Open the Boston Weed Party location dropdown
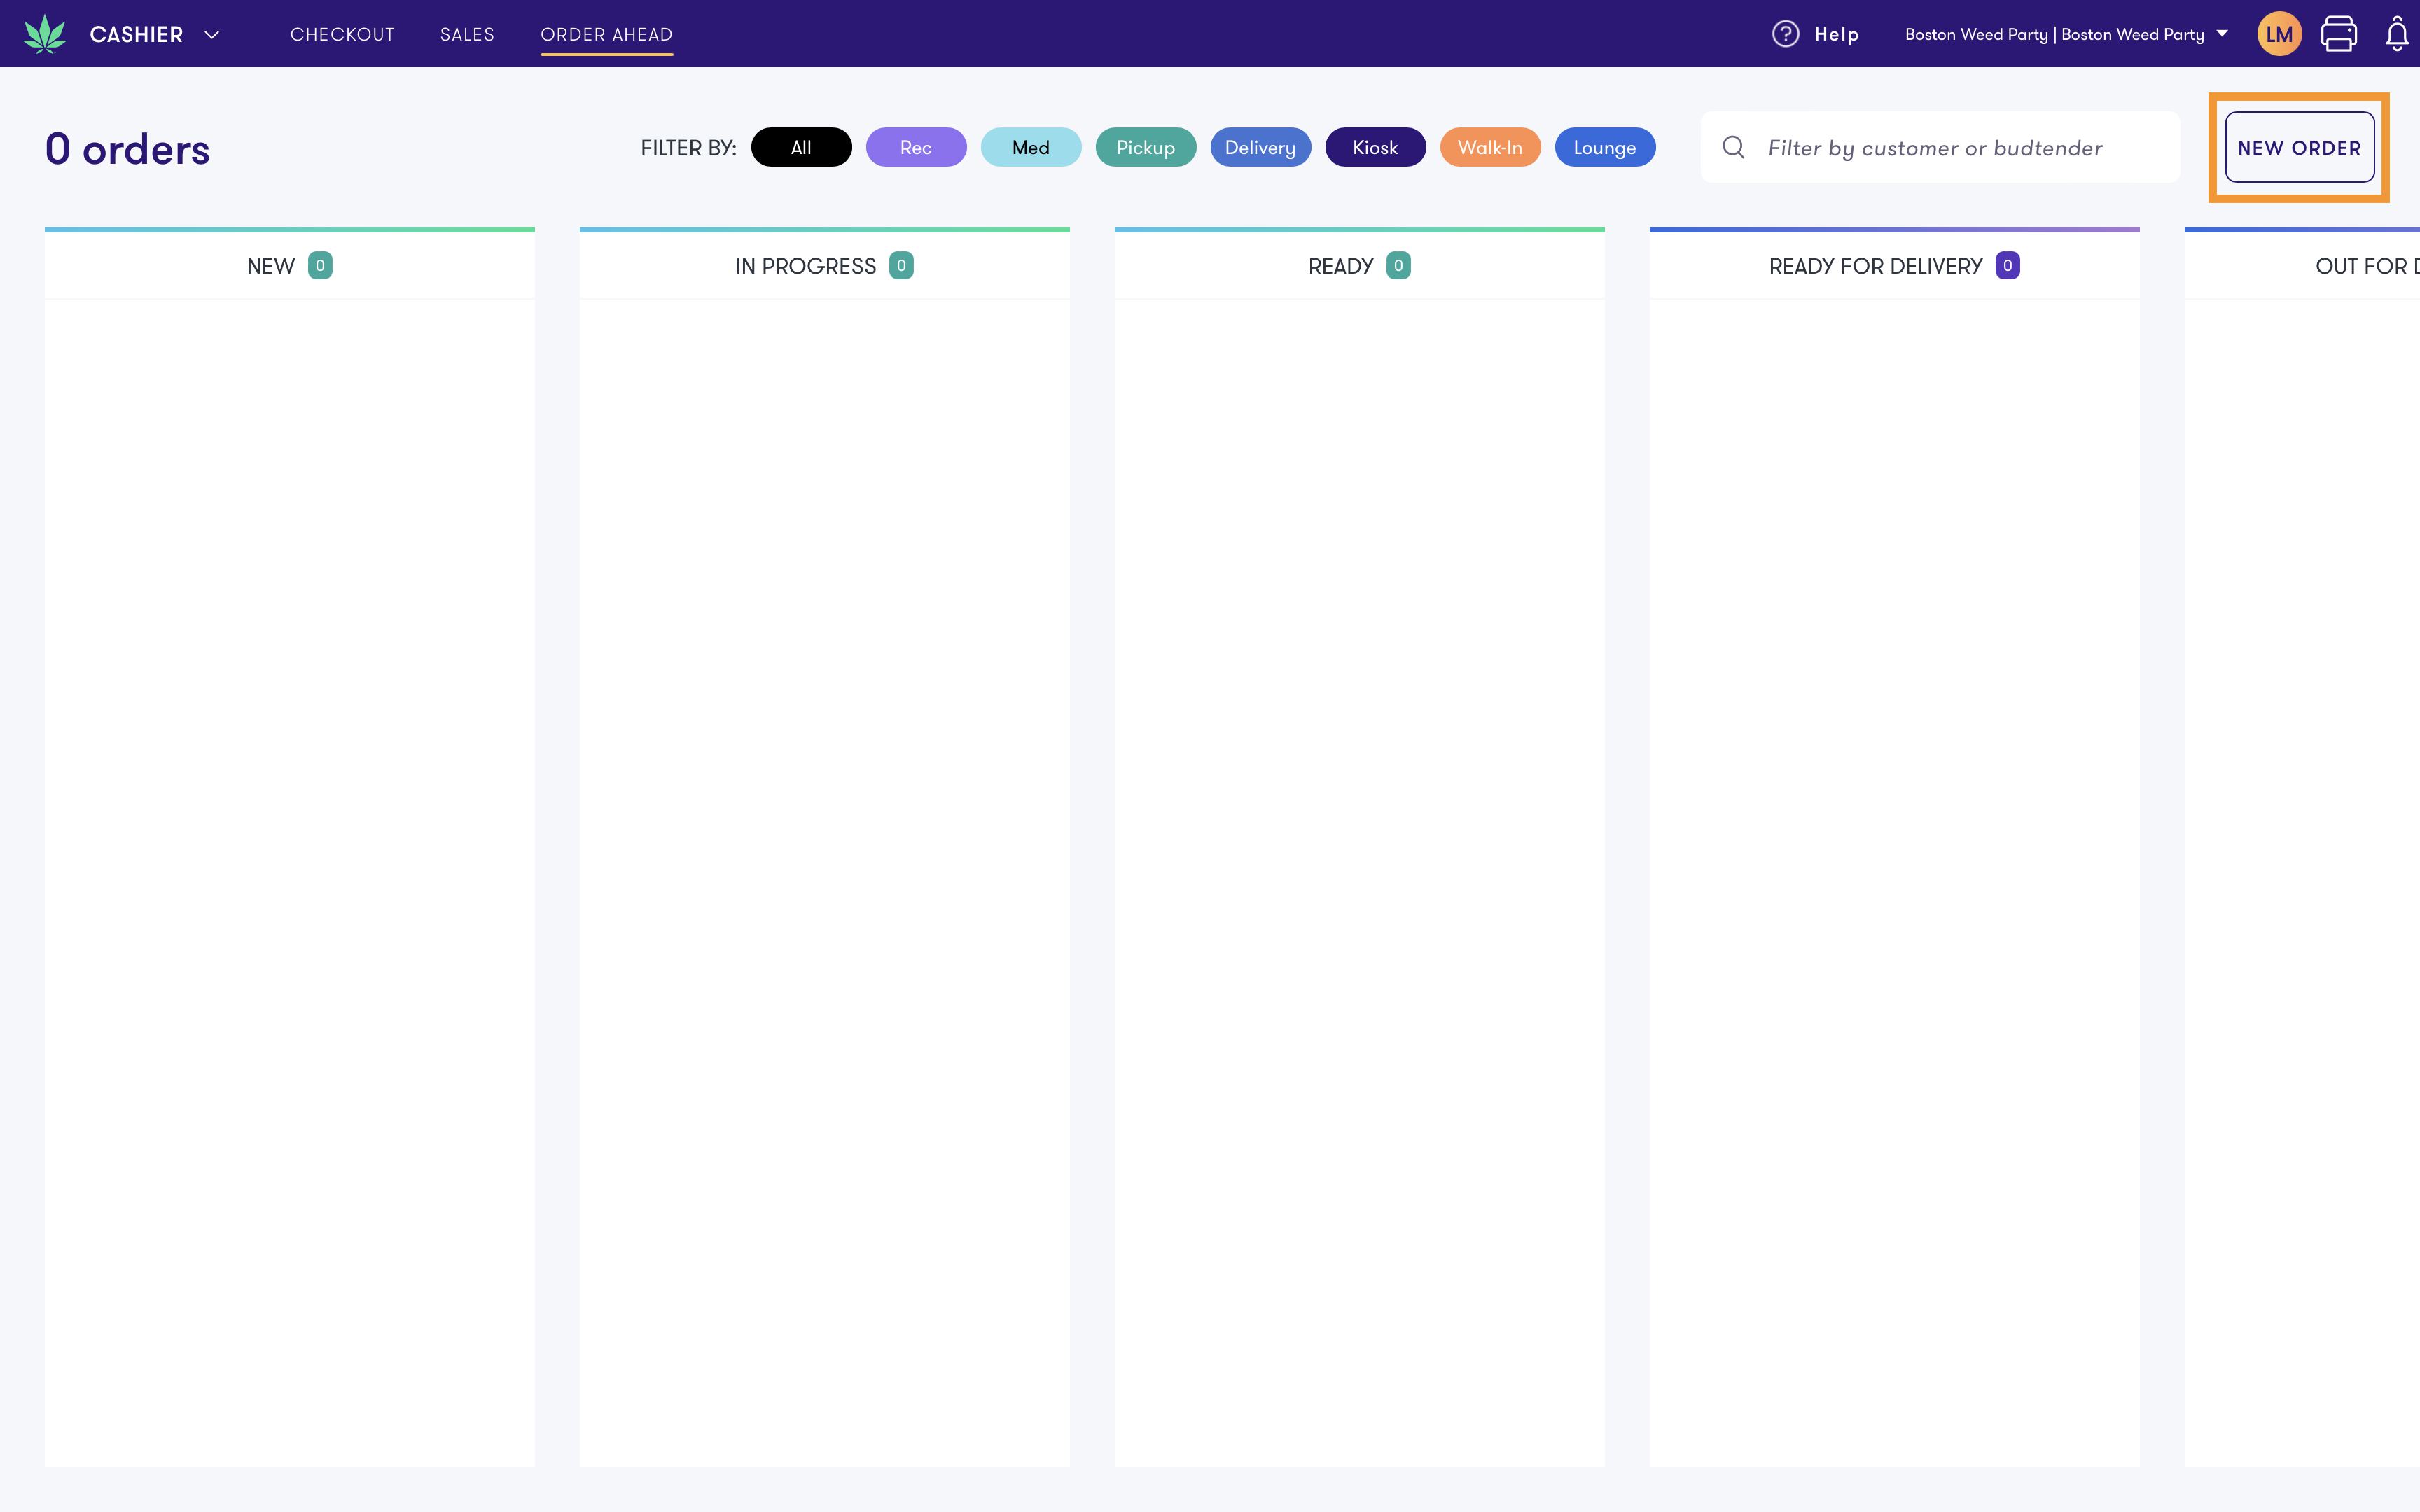The image size is (2420, 1512). click(2066, 34)
